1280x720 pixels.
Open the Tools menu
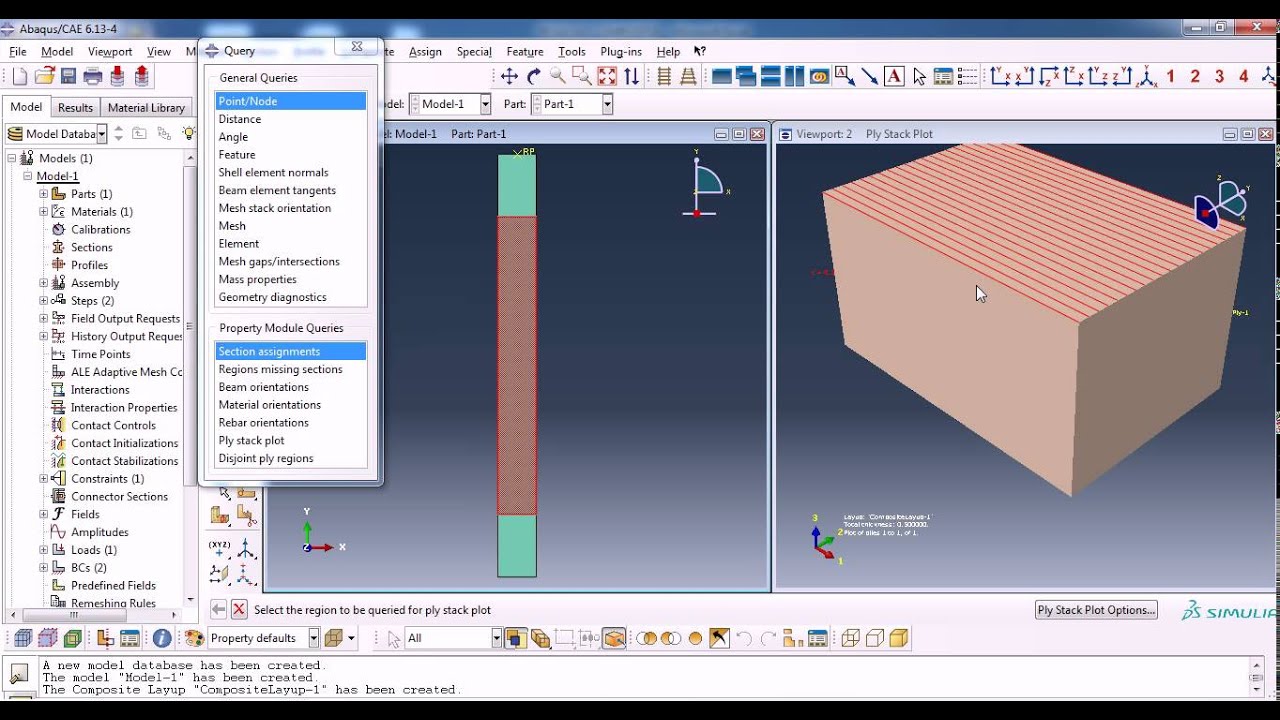(572, 51)
